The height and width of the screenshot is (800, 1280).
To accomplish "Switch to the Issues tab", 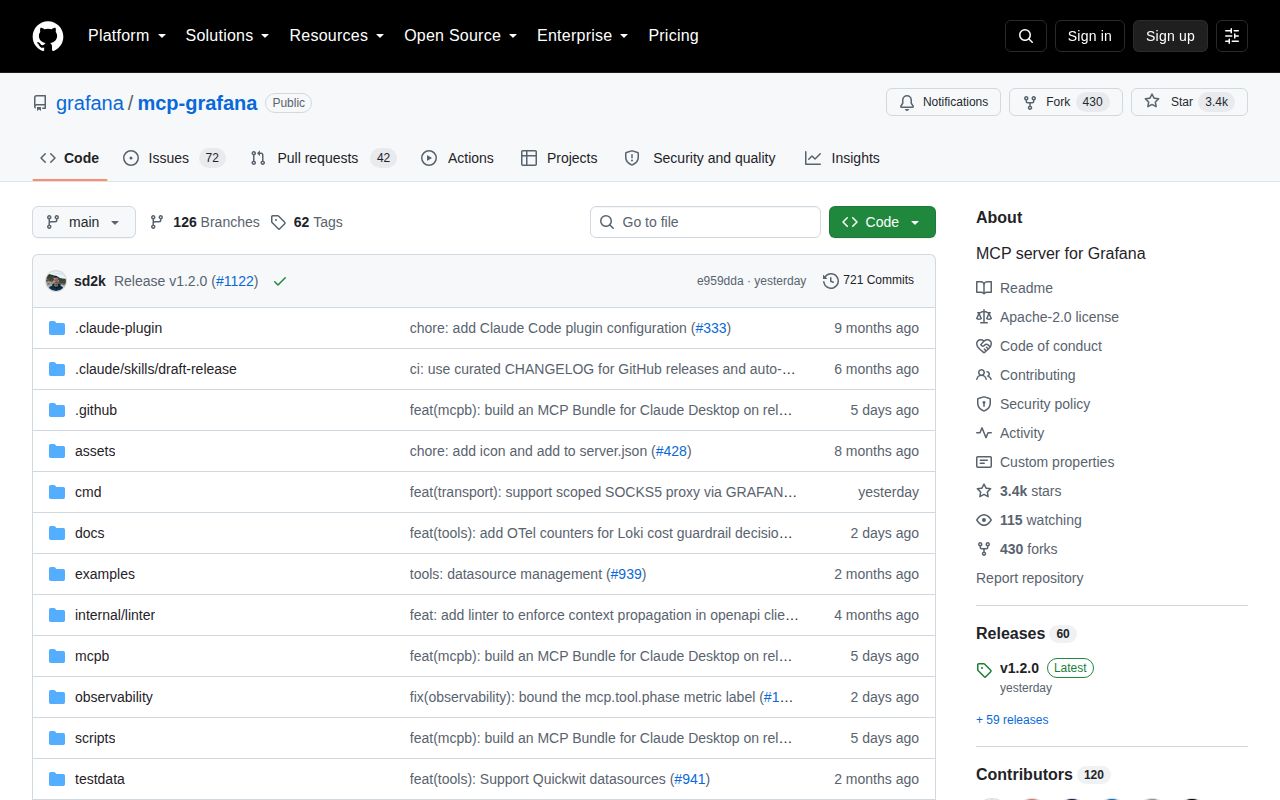I will pos(174,158).
